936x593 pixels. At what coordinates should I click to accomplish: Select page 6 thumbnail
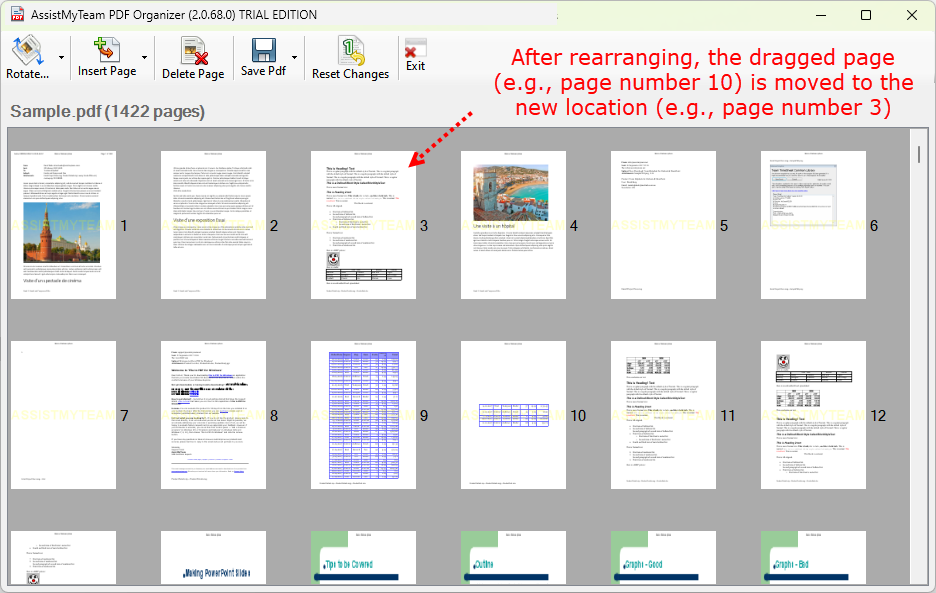tap(813, 225)
